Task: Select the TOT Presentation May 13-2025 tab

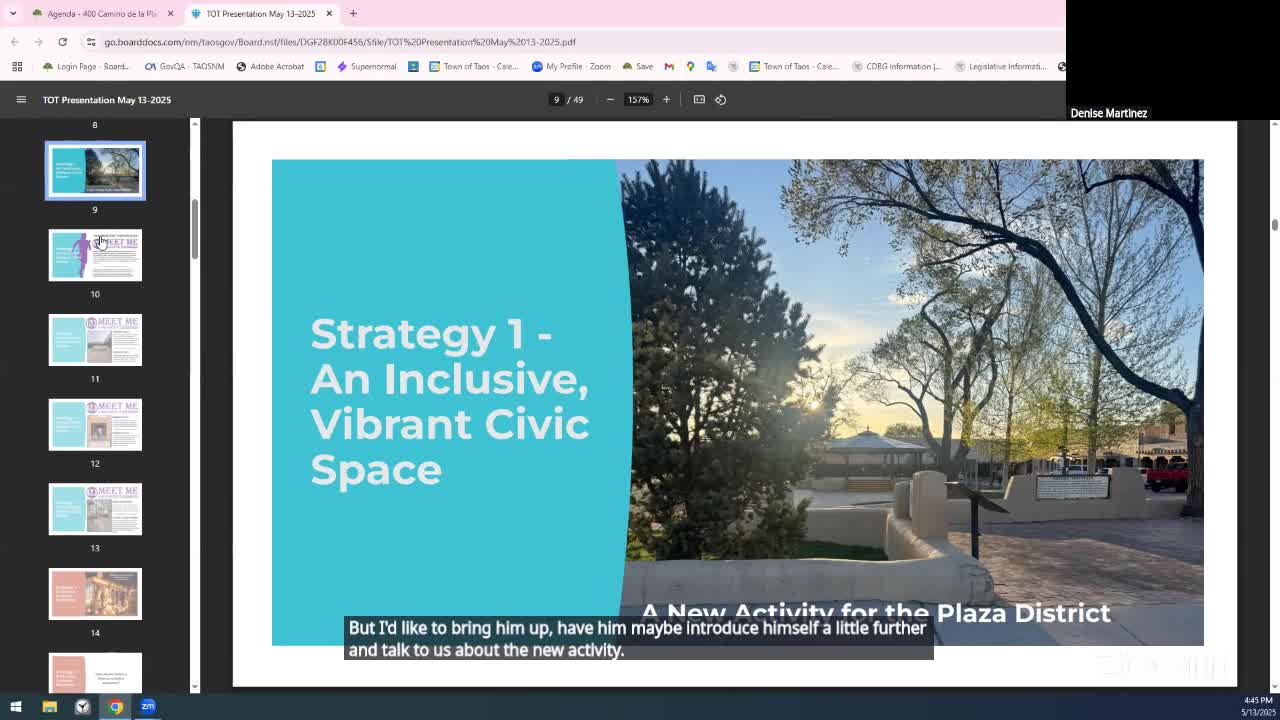Action: click(262, 13)
